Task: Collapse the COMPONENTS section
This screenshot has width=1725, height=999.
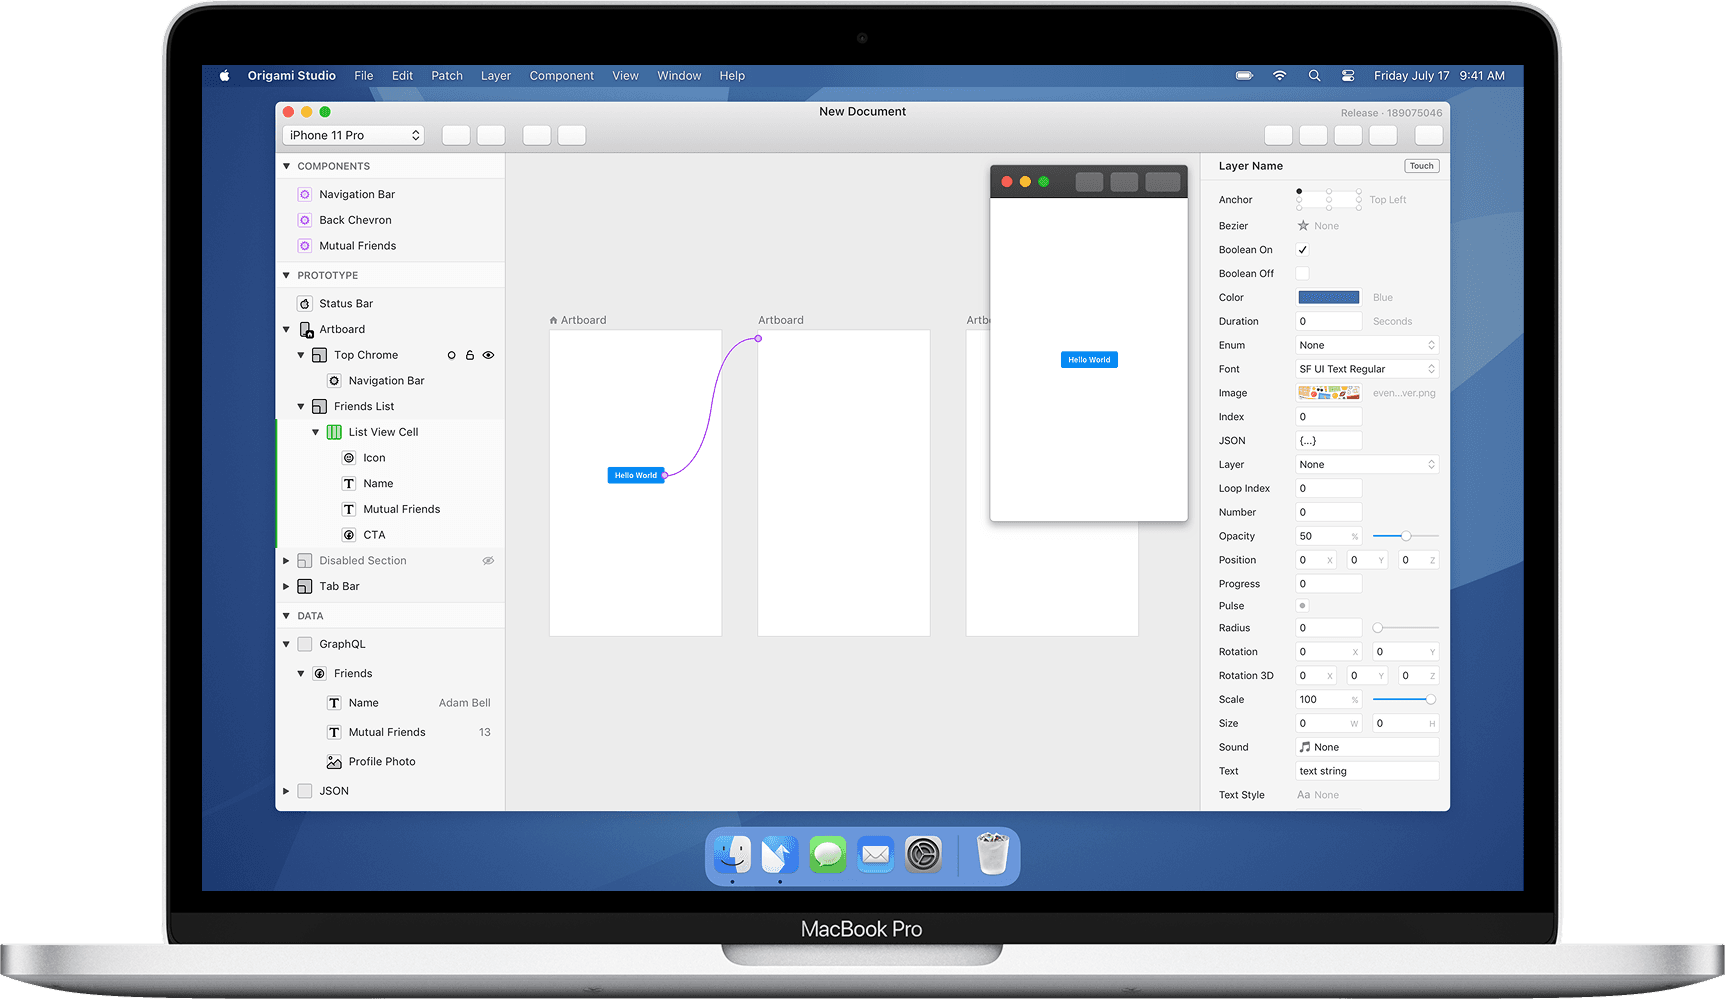Action: click(x=287, y=166)
